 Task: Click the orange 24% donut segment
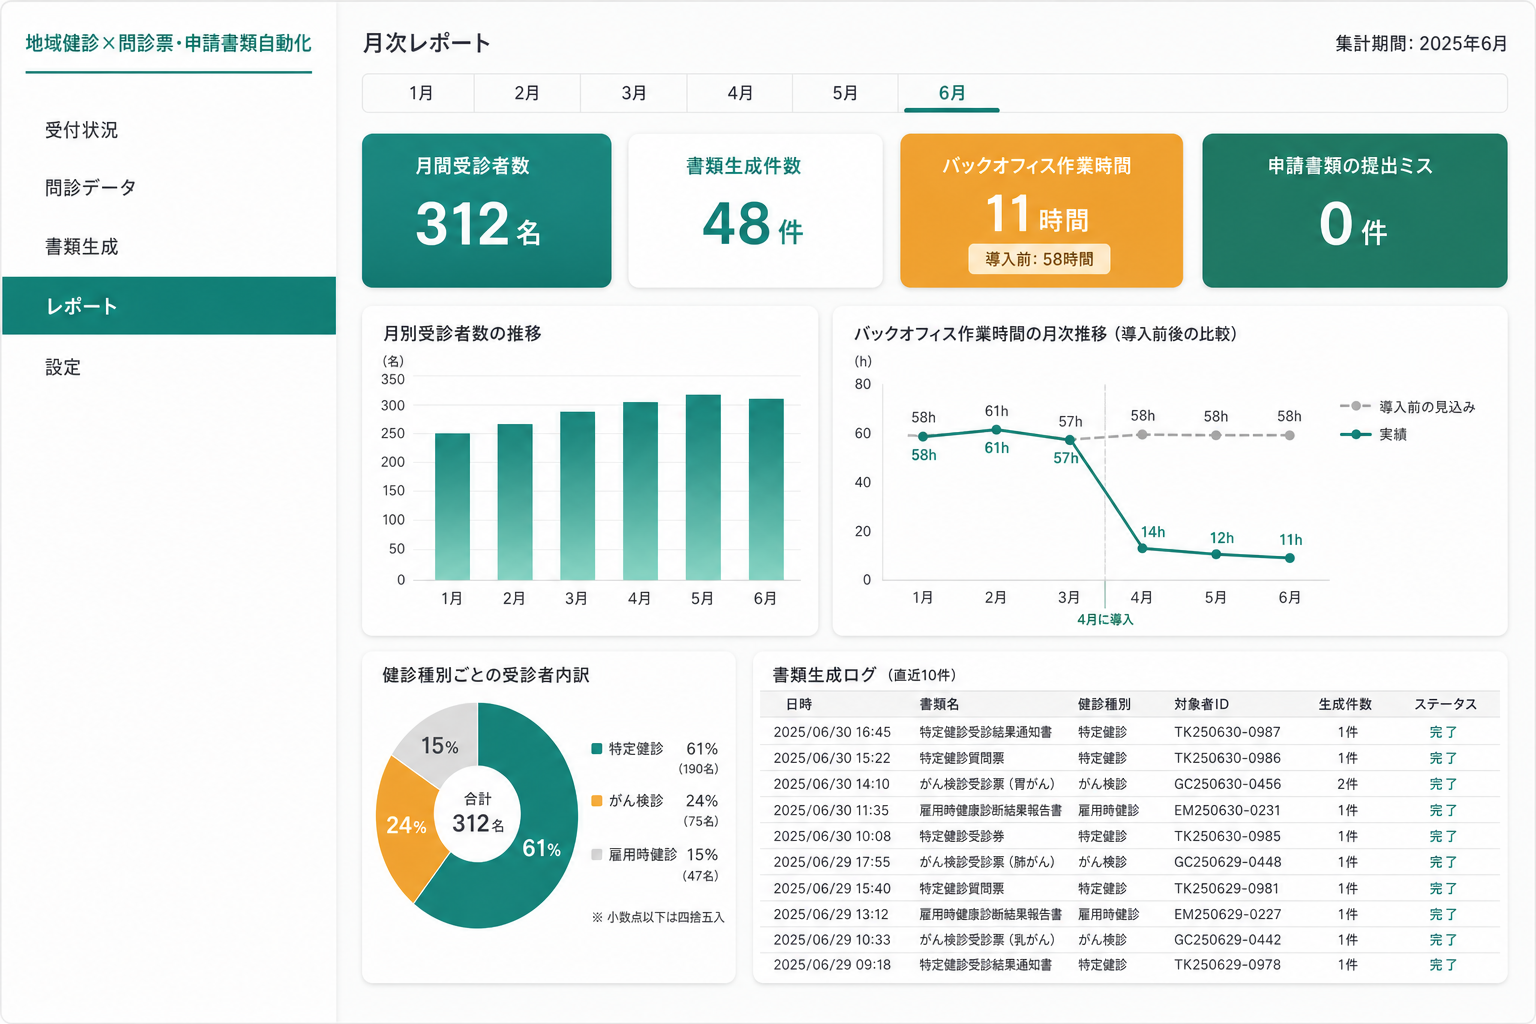(x=406, y=825)
